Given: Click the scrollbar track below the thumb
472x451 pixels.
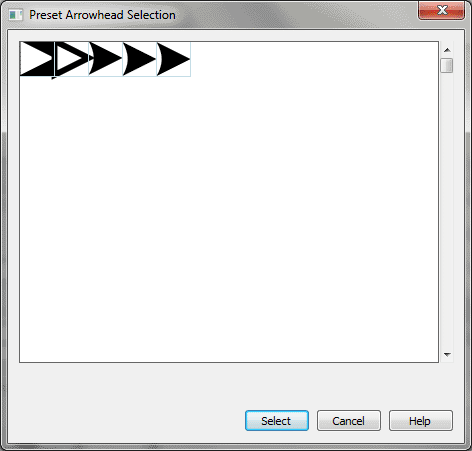Looking at the screenshot, I should coord(447,210).
